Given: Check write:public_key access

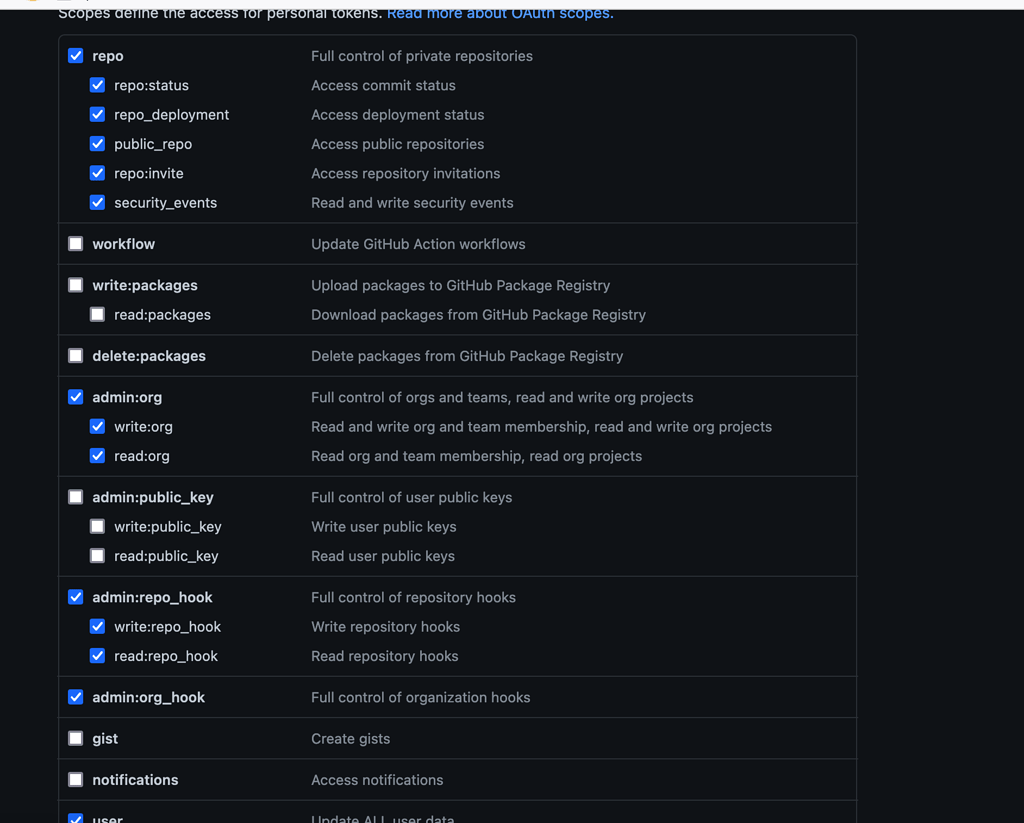Looking at the screenshot, I should click(97, 526).
